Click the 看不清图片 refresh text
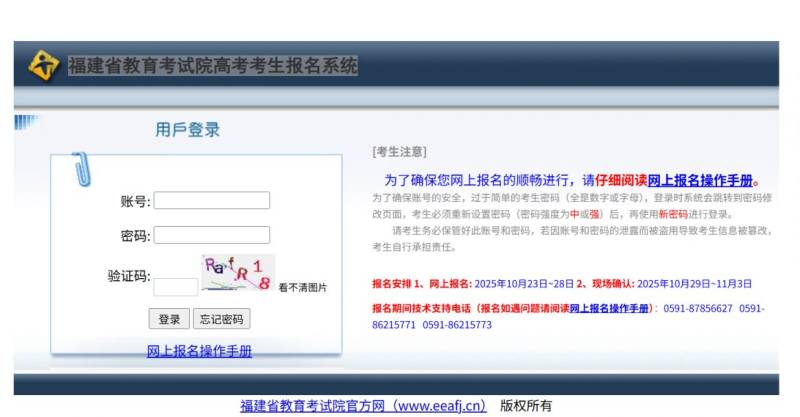Screen dimensions: 800x417 click(302, 288)
